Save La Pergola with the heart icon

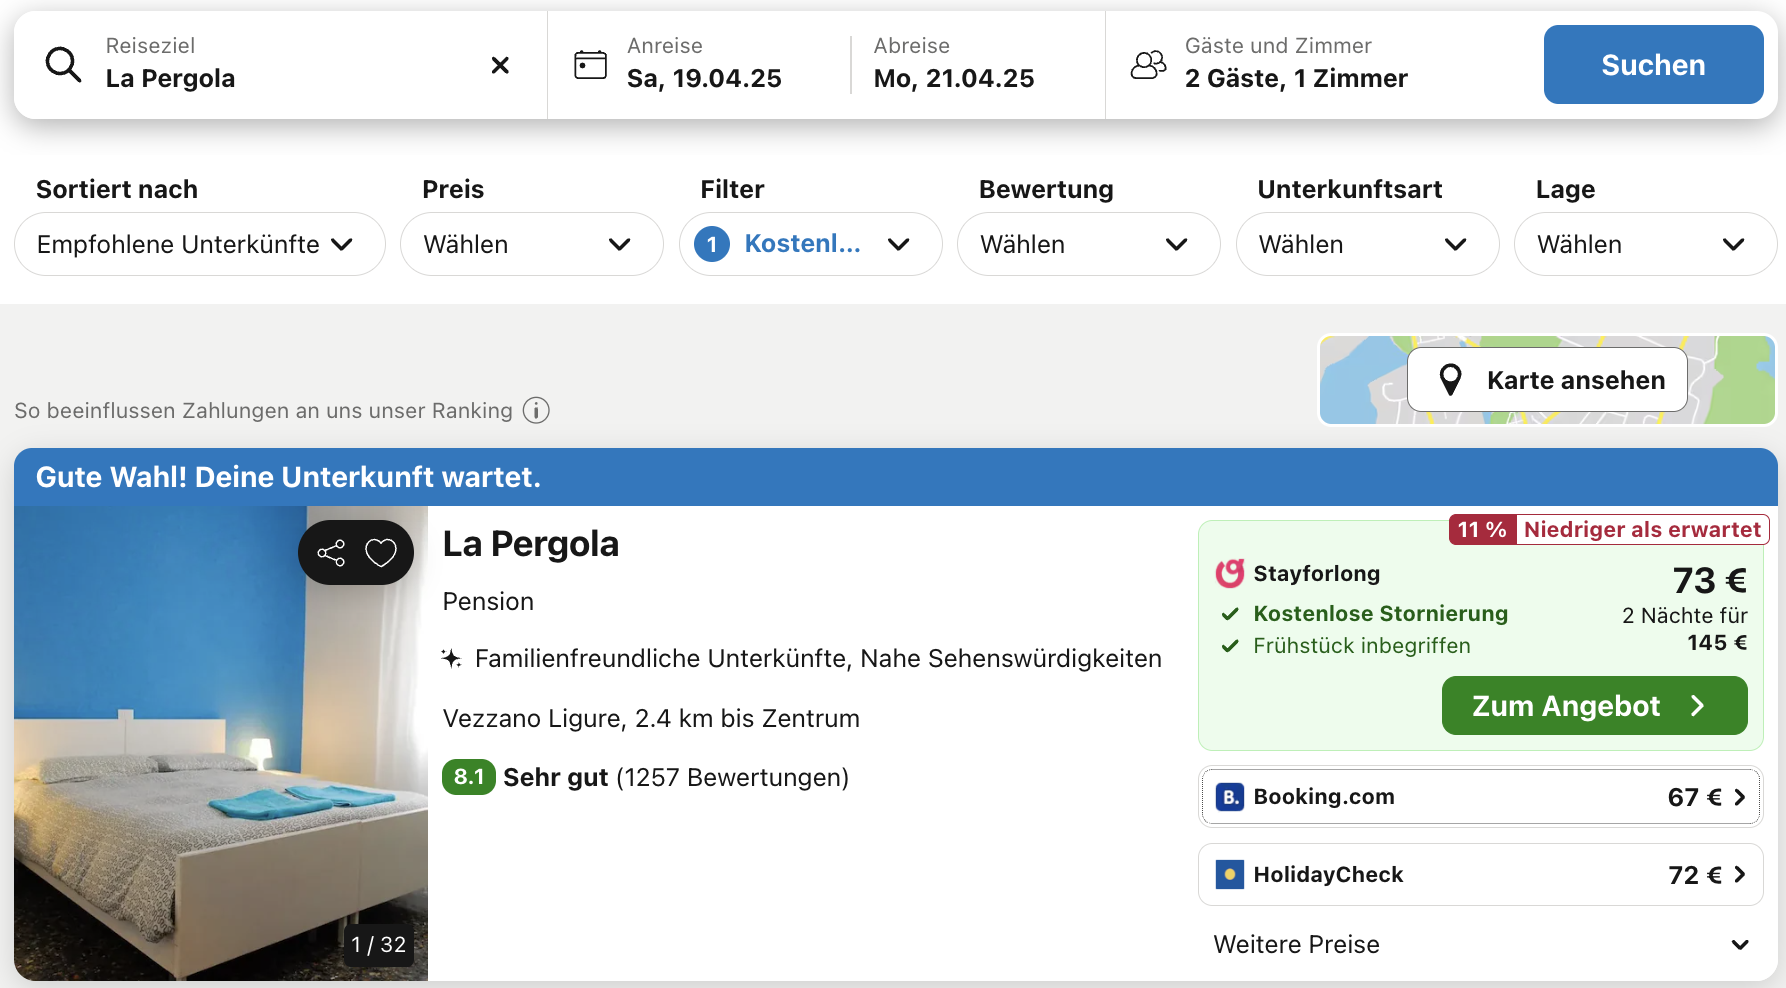pyautogui.click(x=381, y=553)
